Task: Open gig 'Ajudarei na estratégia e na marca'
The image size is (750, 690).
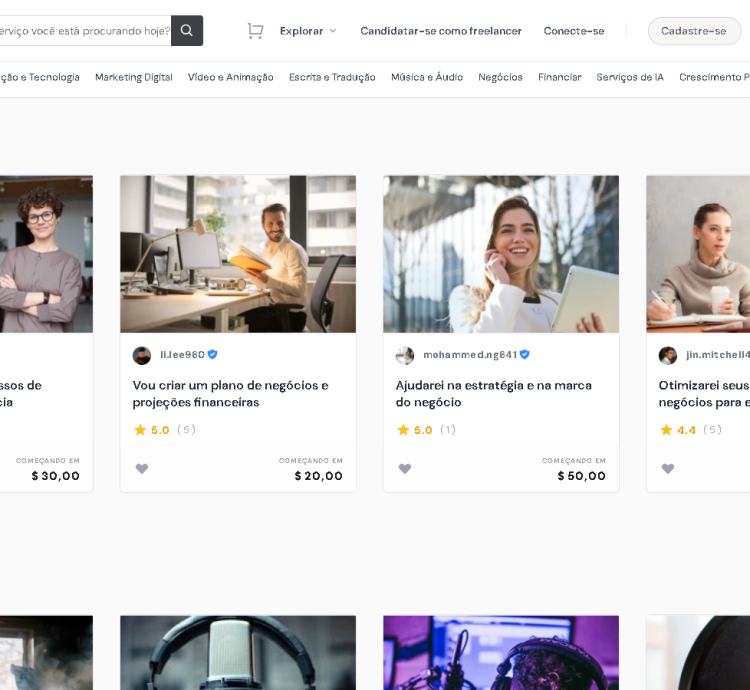Action: (x=494, y=394)
